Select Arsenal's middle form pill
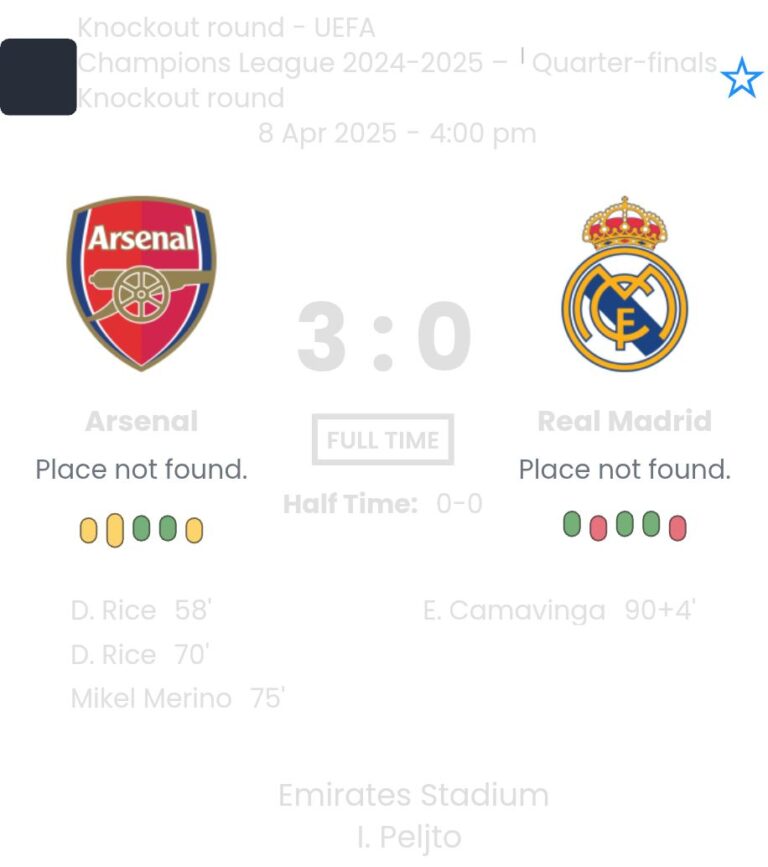Viewport: 768px width, 867px height. pyautogui.click(x=141, y=528)
